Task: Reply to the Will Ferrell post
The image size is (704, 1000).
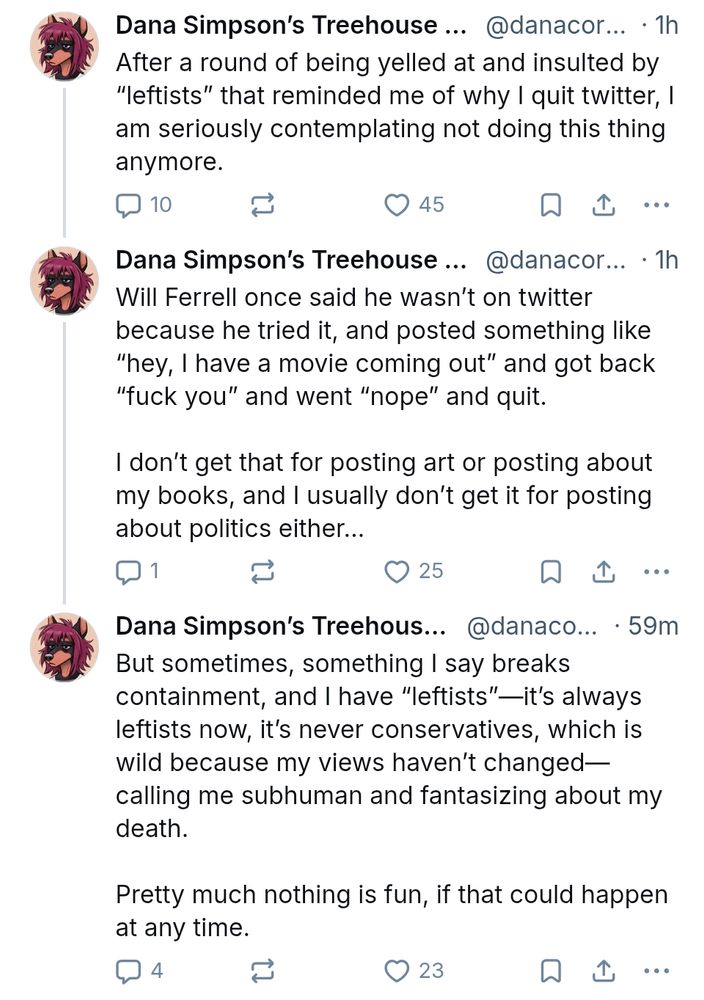Action: tap(129, 571)
